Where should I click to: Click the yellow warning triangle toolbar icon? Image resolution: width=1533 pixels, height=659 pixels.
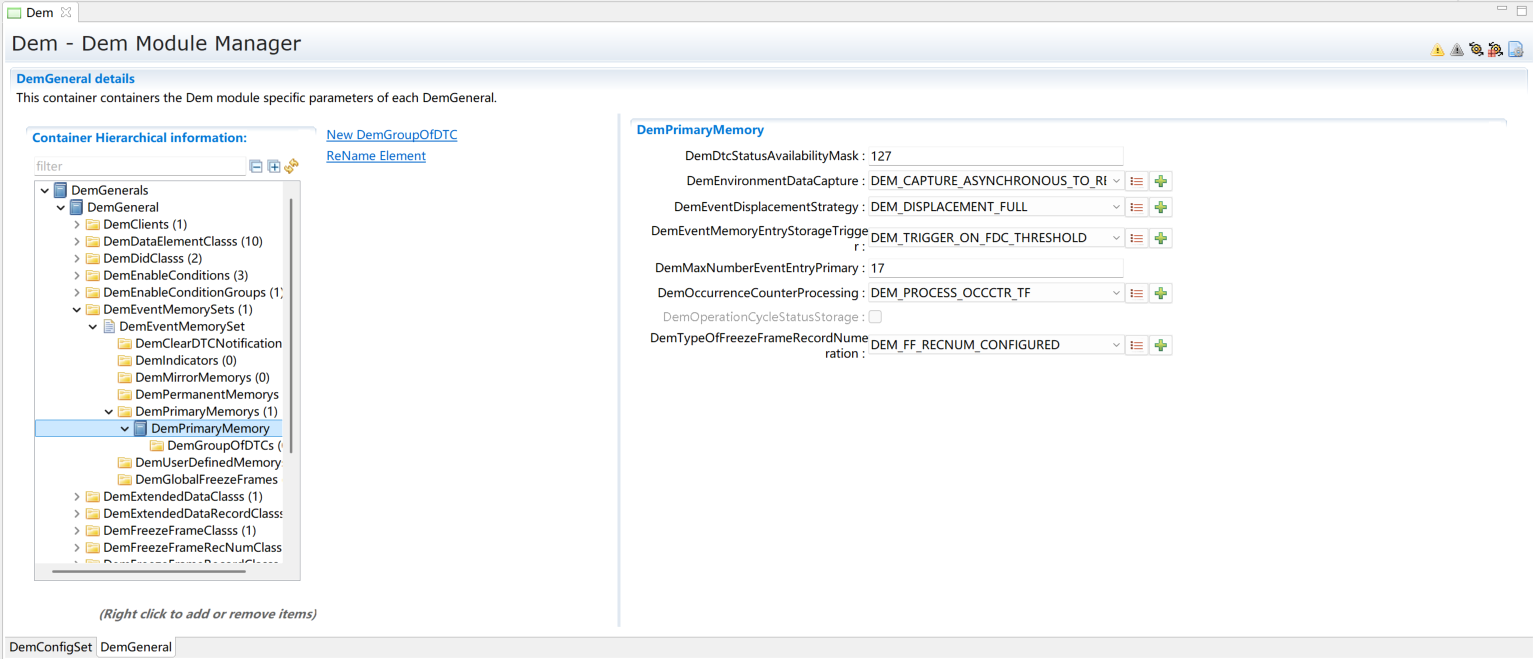click(1437, 50)
